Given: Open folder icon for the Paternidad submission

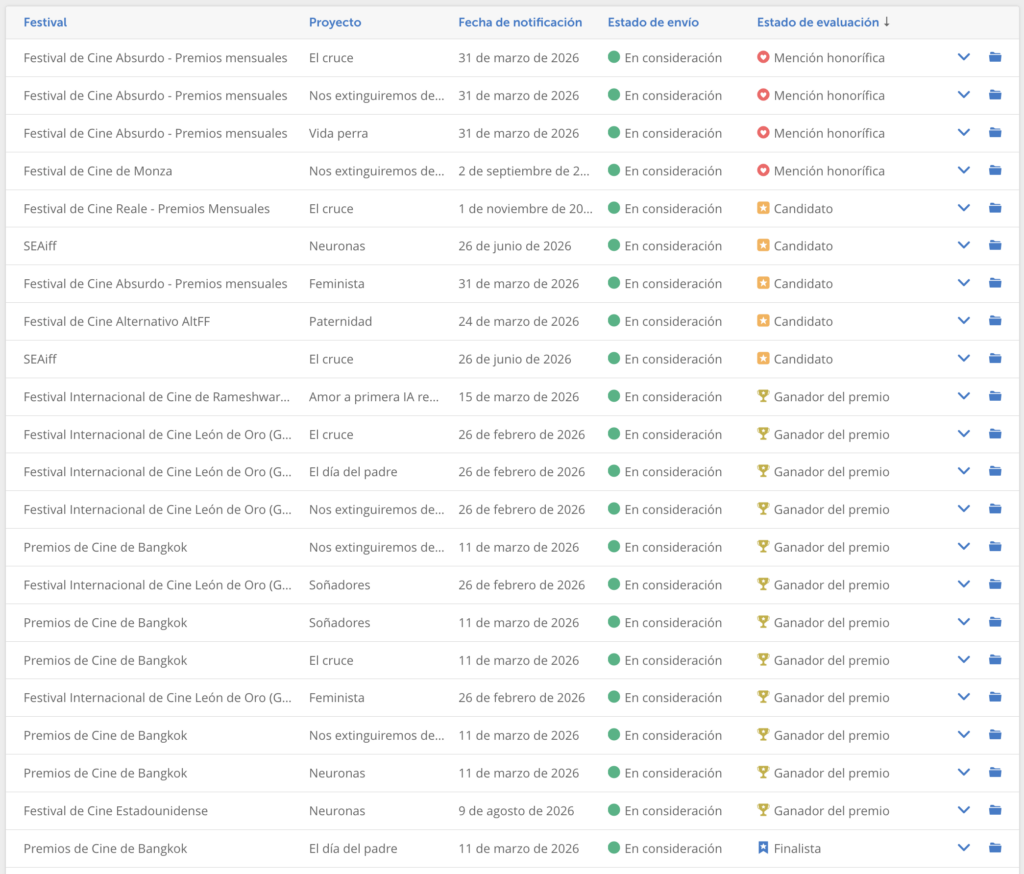Looking at the screenshot, I should click(995, 321).
